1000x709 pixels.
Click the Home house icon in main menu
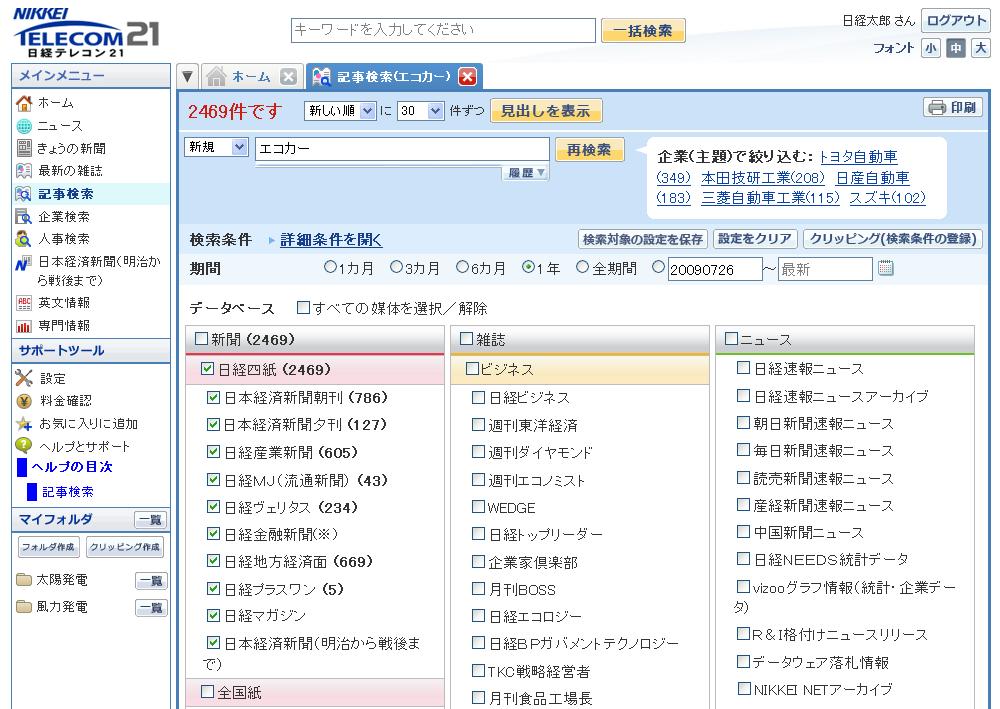(x=24, y=103)
